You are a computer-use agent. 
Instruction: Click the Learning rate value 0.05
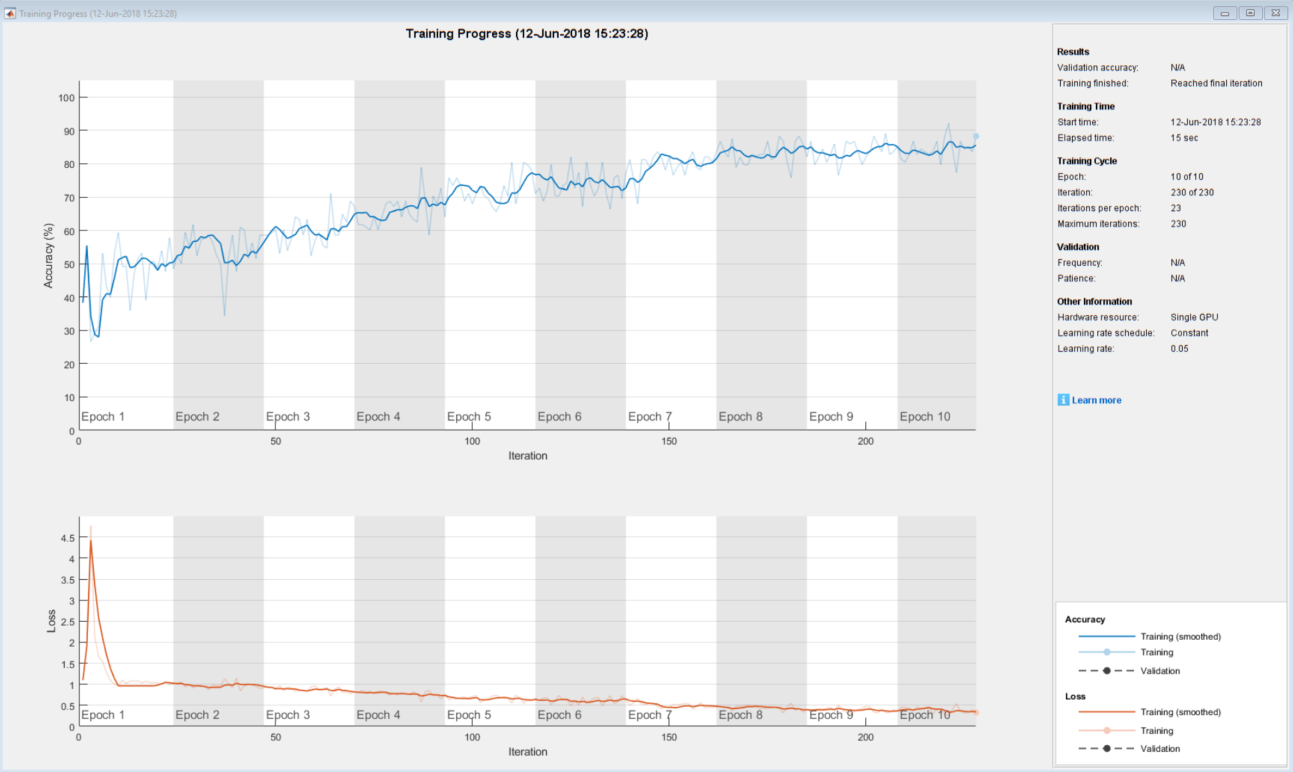click(x=1180, y=349)
